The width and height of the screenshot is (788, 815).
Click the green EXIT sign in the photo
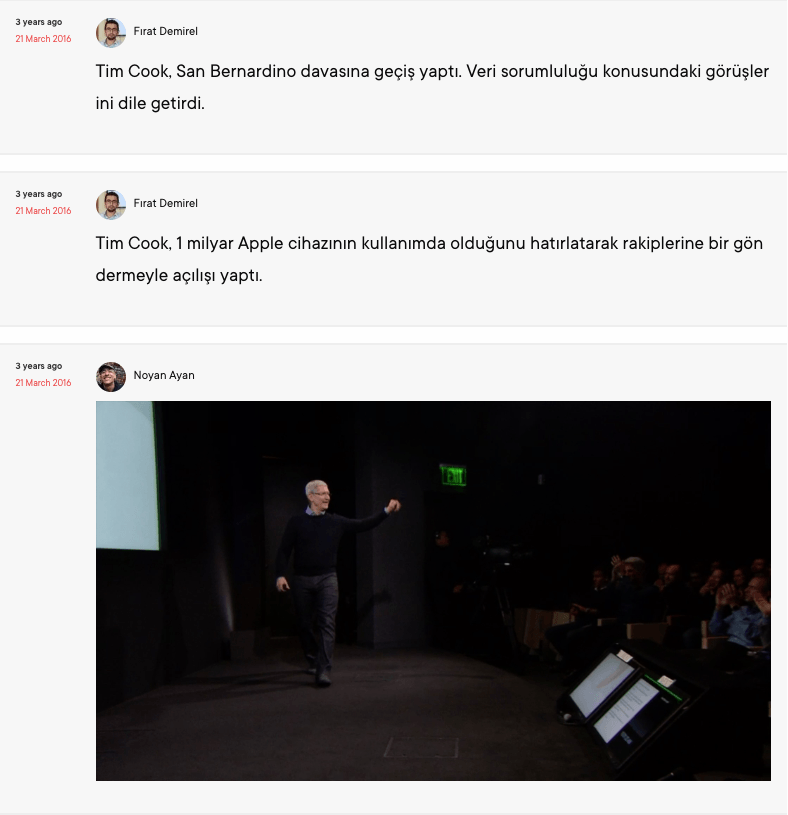click(x=453, y=475)
